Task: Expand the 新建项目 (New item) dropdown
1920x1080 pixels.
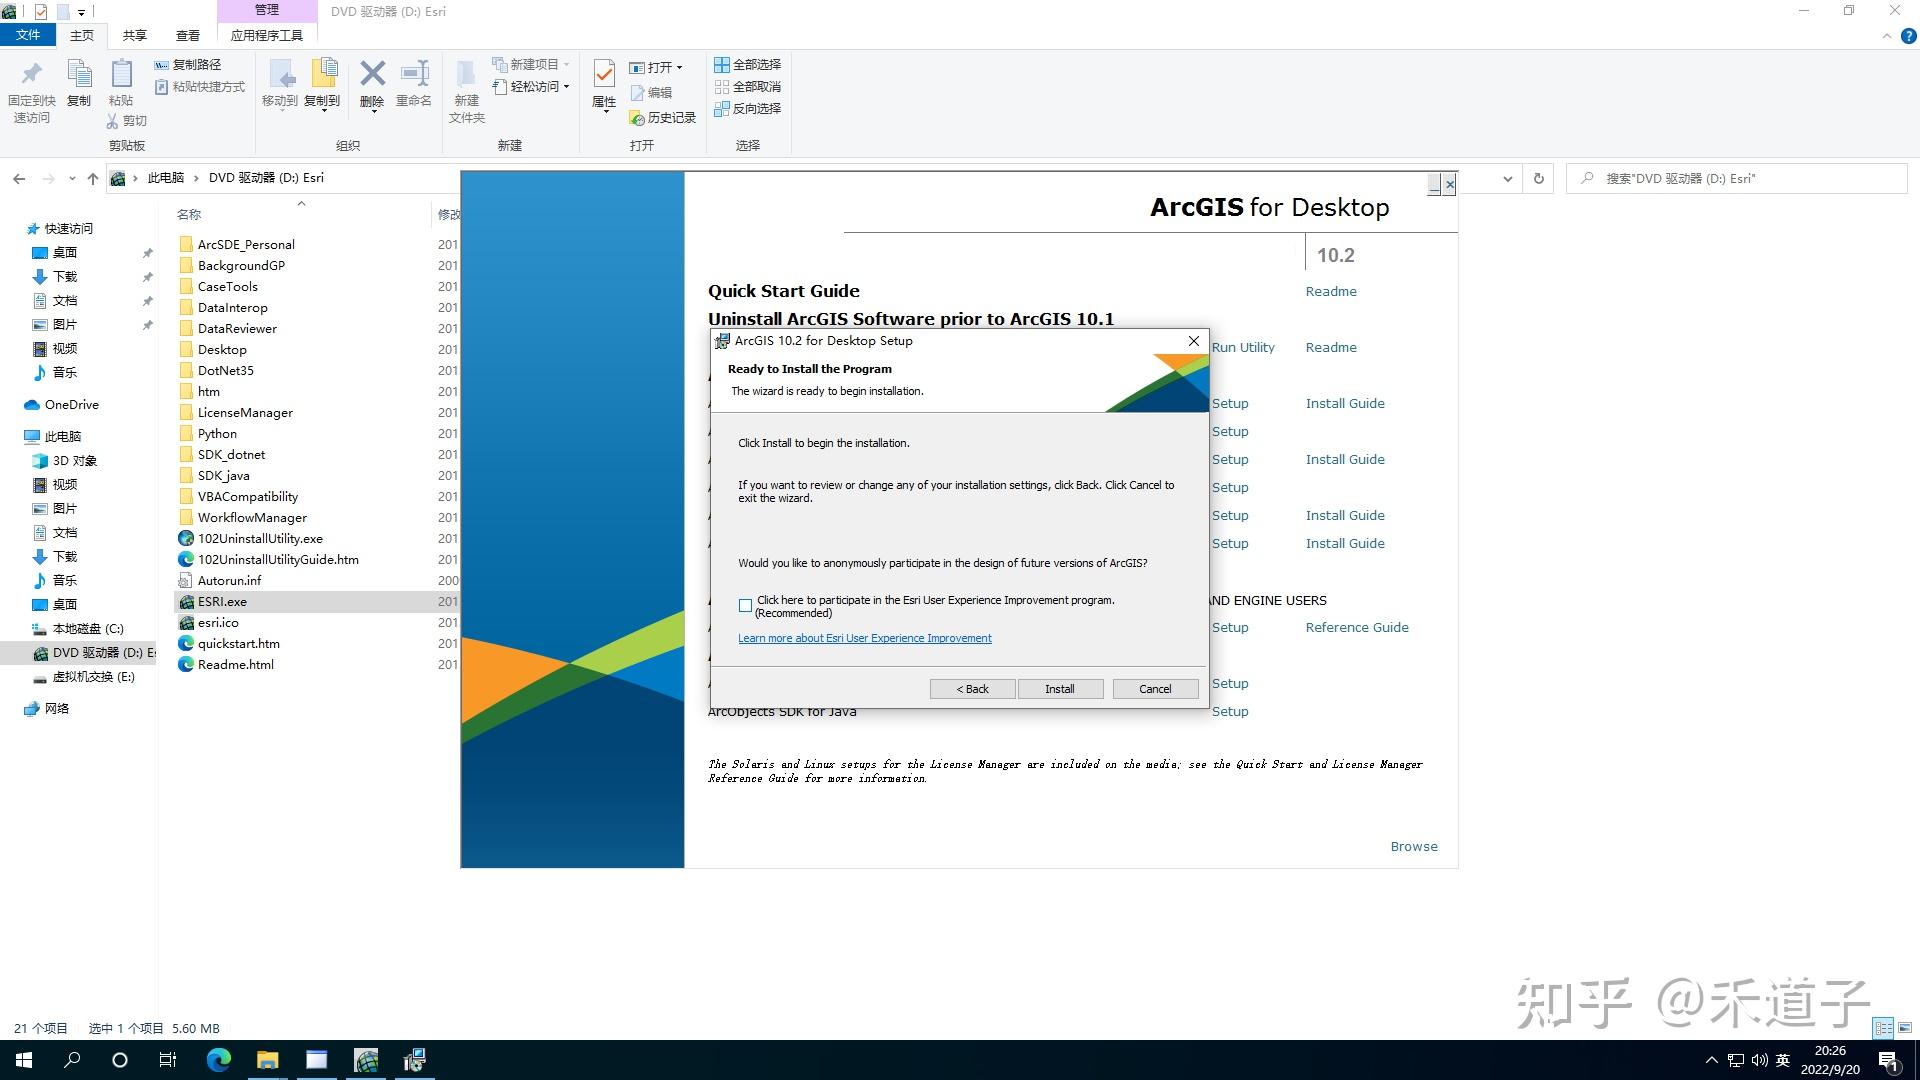Action: (x=566, y=64)
